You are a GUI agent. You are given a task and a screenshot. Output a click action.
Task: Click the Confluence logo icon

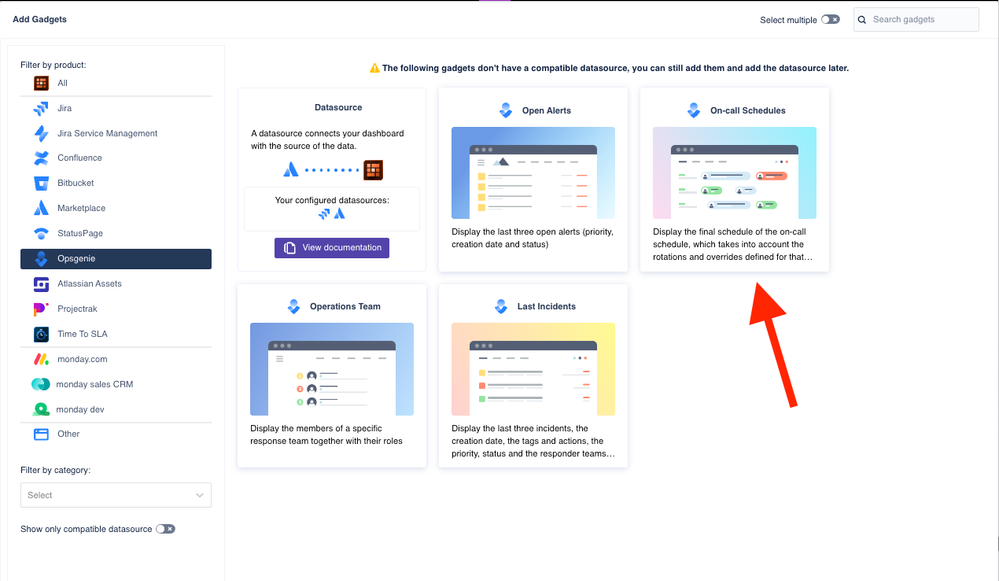41,158
